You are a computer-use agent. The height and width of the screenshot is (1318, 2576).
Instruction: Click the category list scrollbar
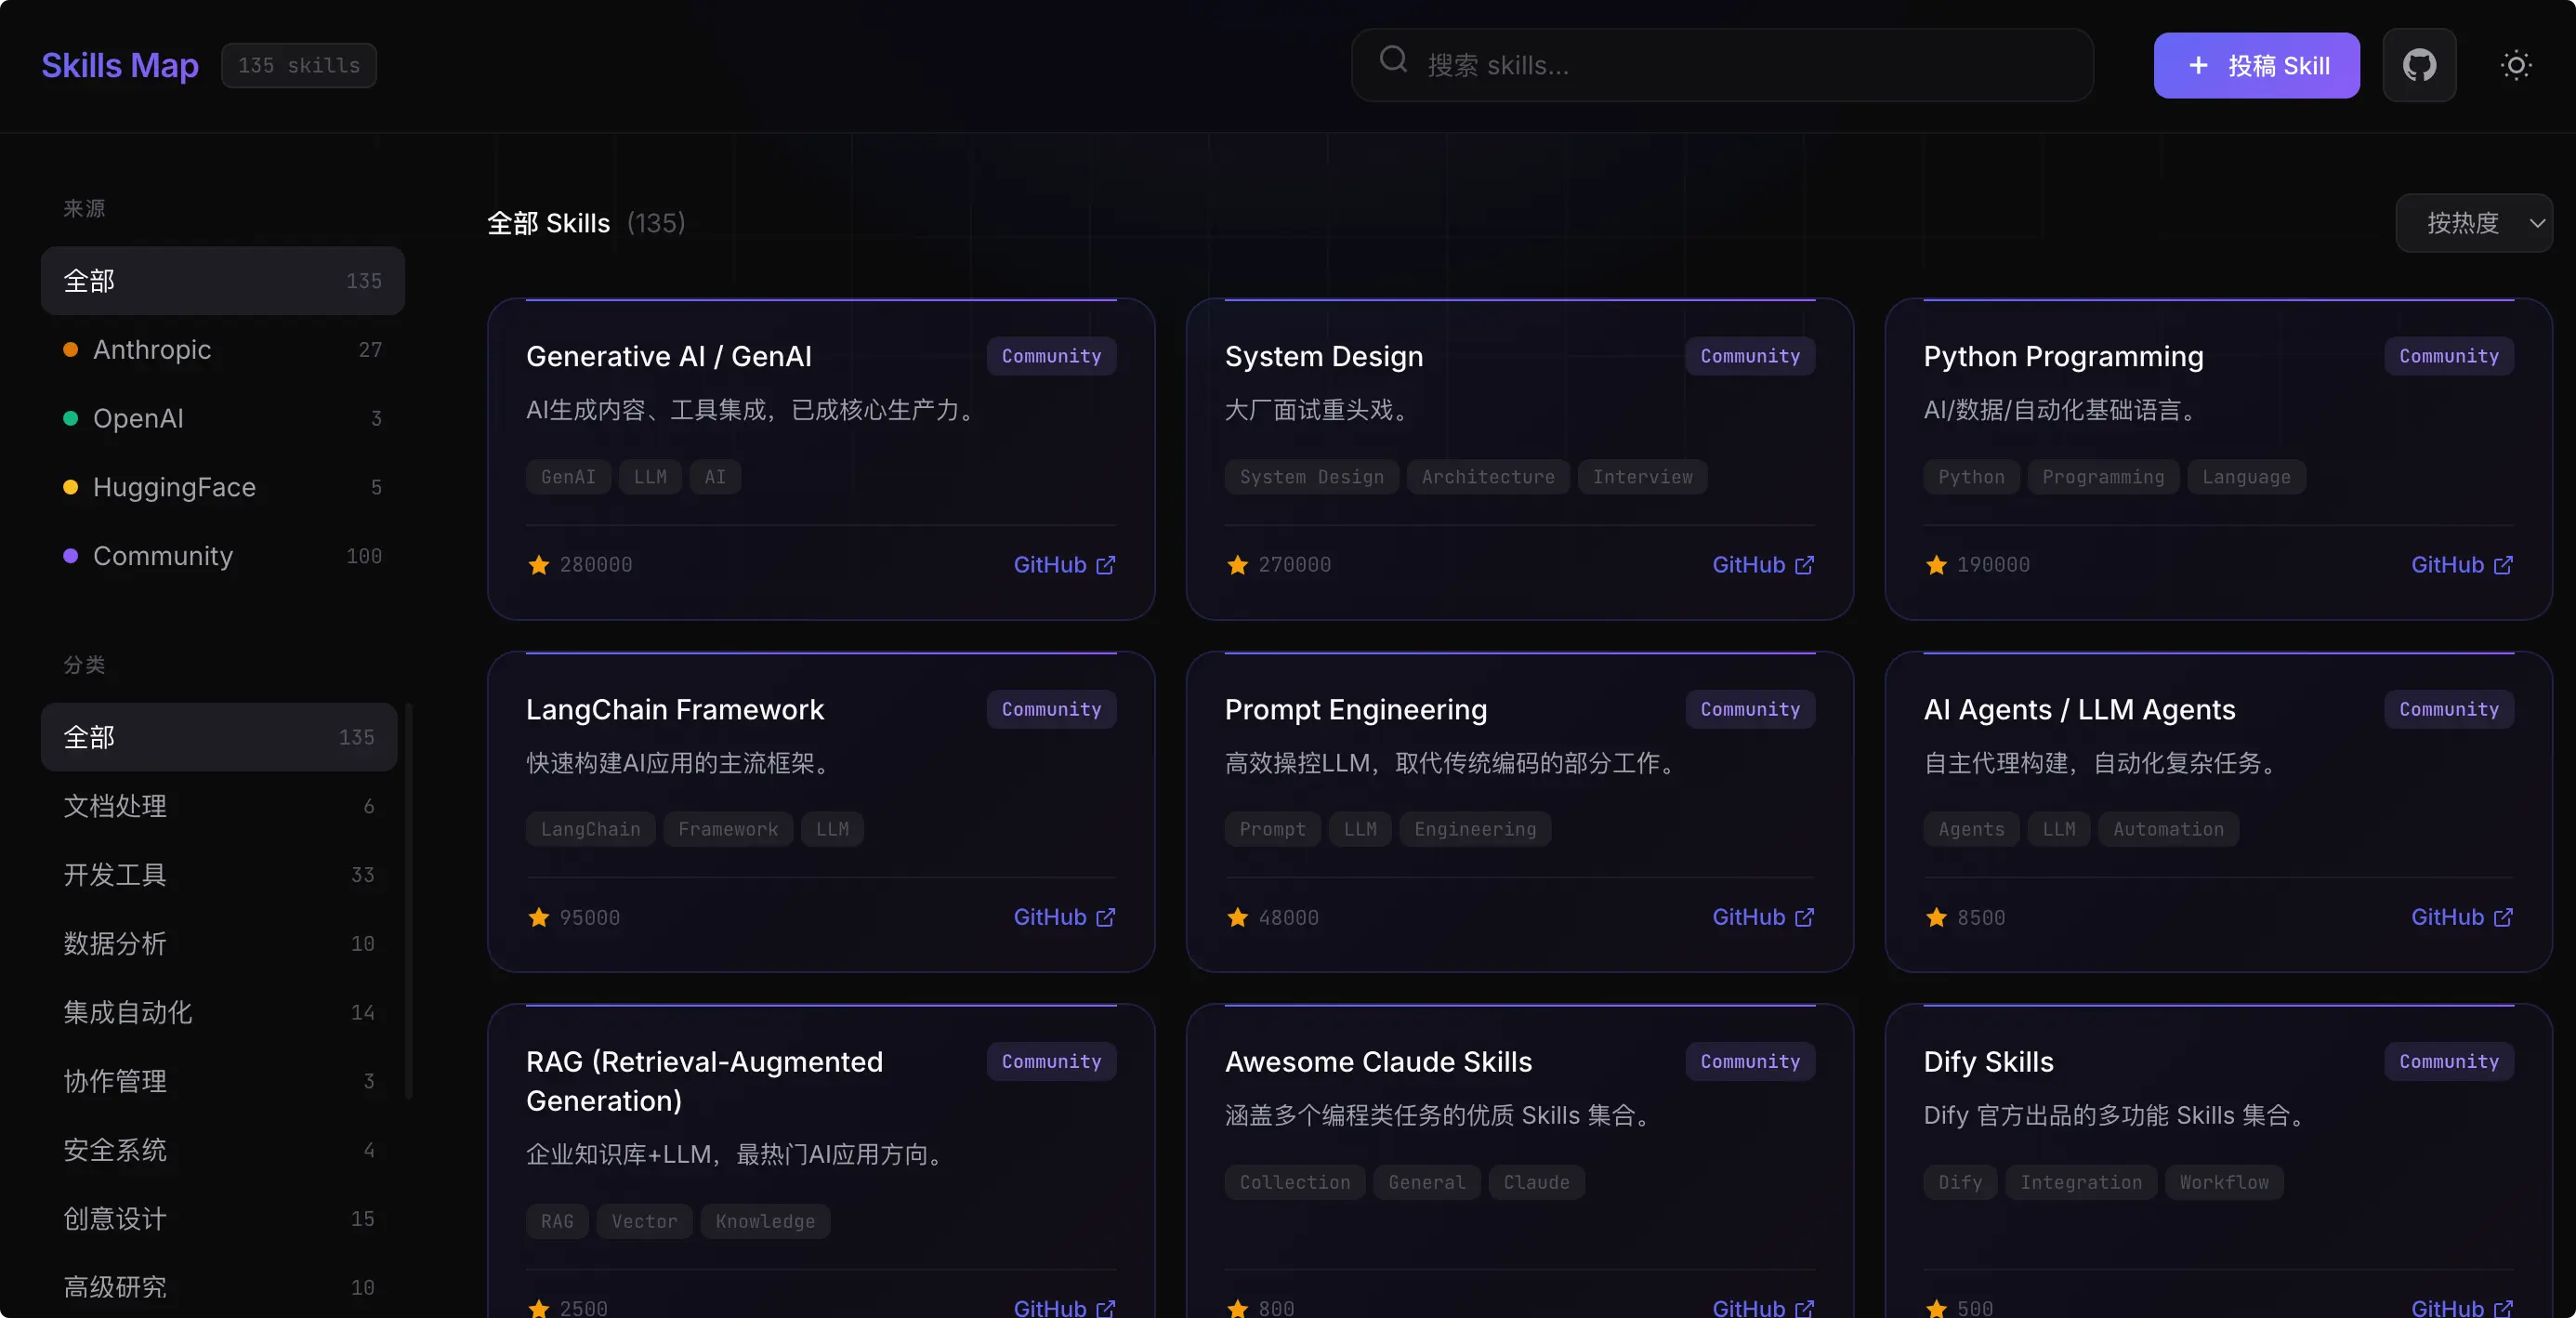click(409, 900)
